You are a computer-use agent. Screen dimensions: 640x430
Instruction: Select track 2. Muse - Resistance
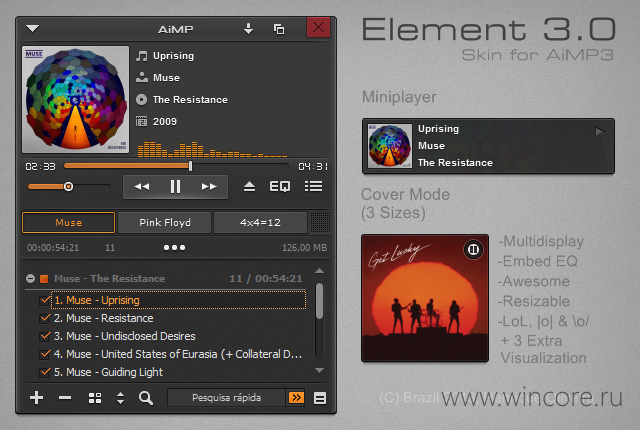pos(178,318)
